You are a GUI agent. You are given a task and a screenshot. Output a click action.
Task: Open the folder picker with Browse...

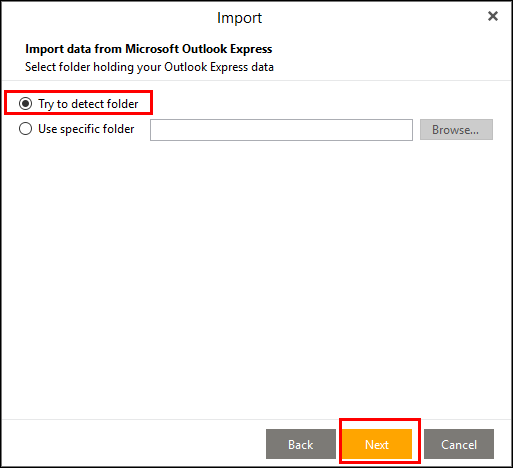click(x=456, y=130)
